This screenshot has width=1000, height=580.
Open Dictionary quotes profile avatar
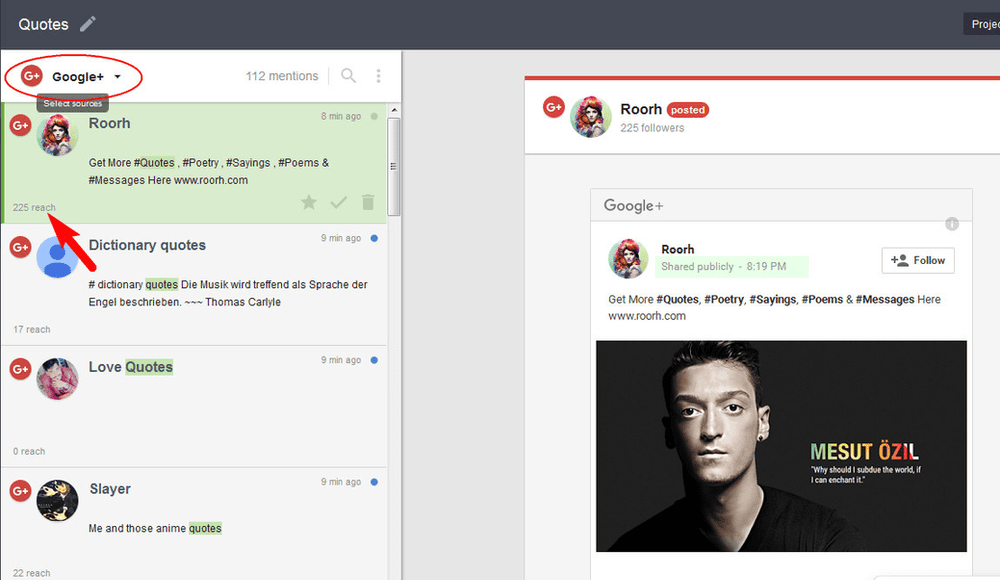(57, 257)
